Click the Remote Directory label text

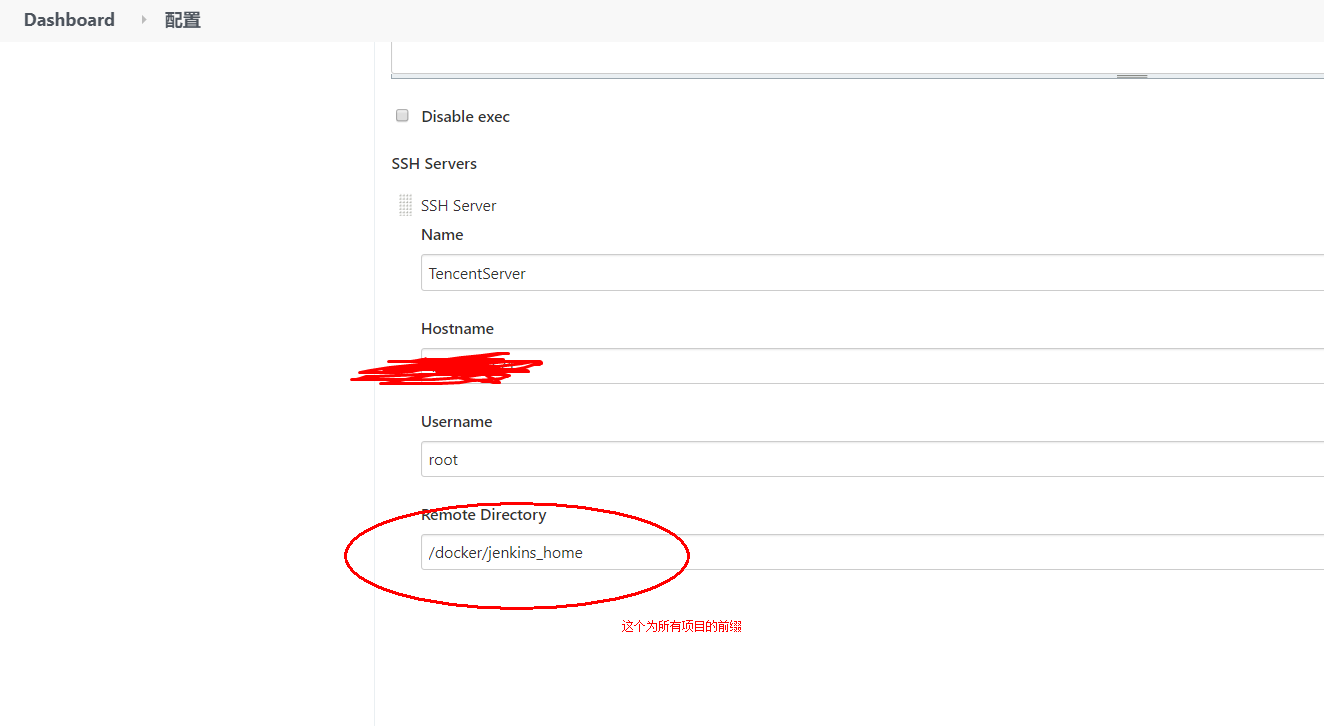[483, 514]
